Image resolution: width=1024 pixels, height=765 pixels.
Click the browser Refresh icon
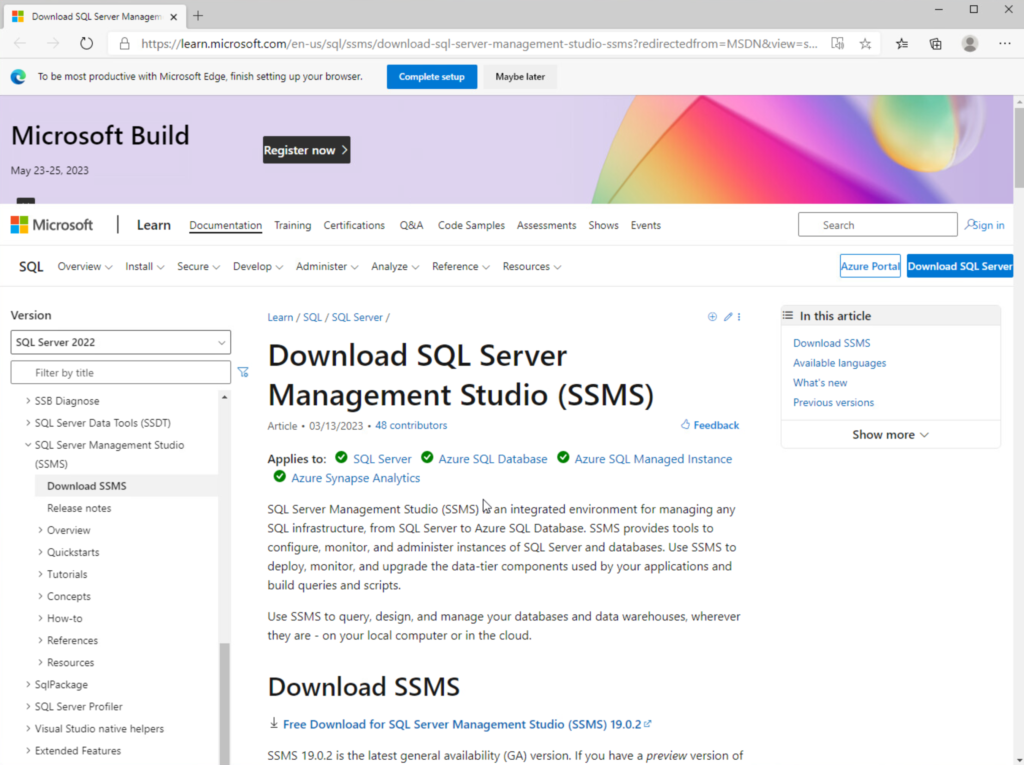point(86,43)
